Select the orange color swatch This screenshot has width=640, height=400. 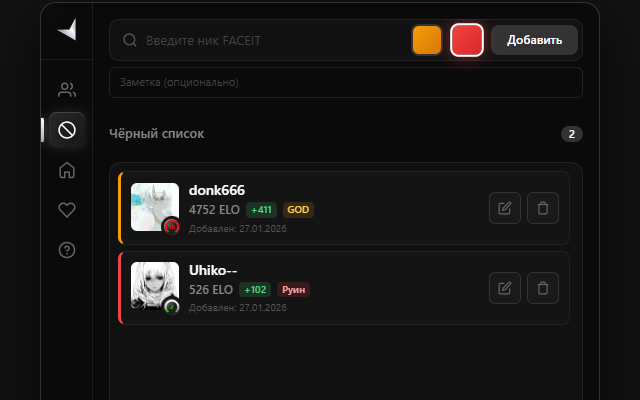(427, 40)
